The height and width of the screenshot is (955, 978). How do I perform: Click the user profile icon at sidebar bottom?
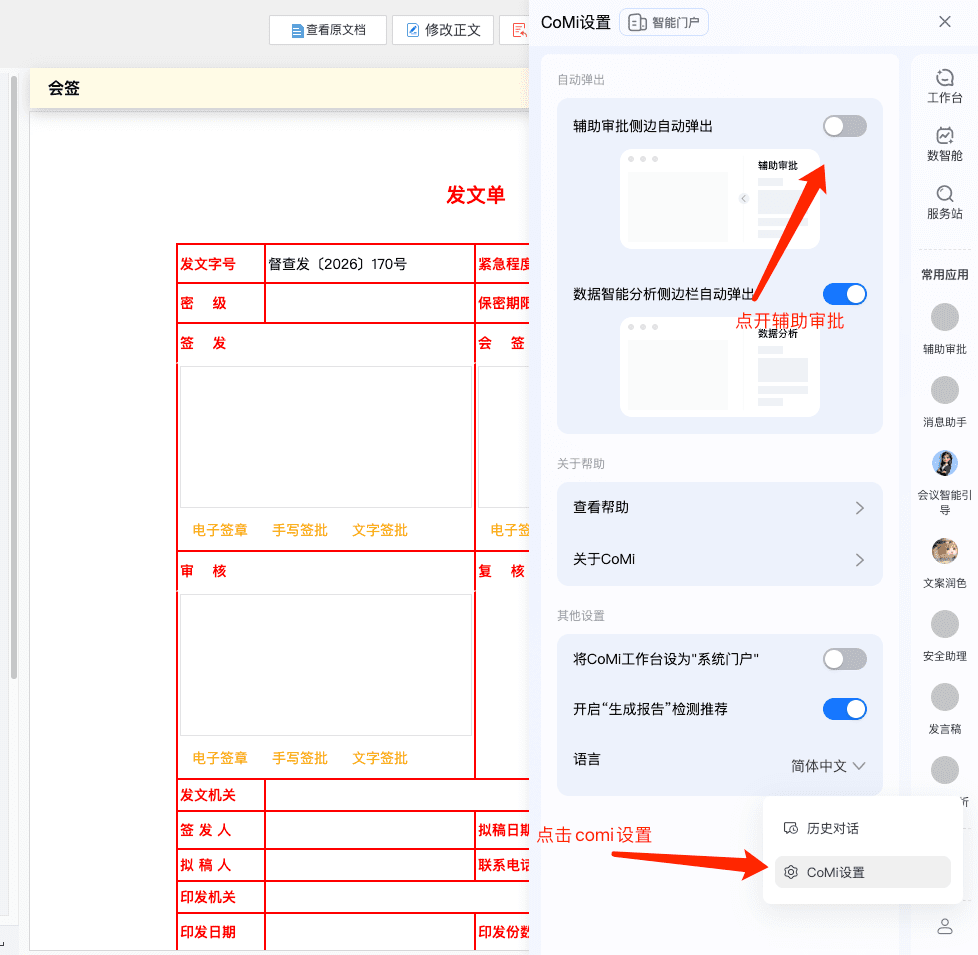click(x=944, y=926)
